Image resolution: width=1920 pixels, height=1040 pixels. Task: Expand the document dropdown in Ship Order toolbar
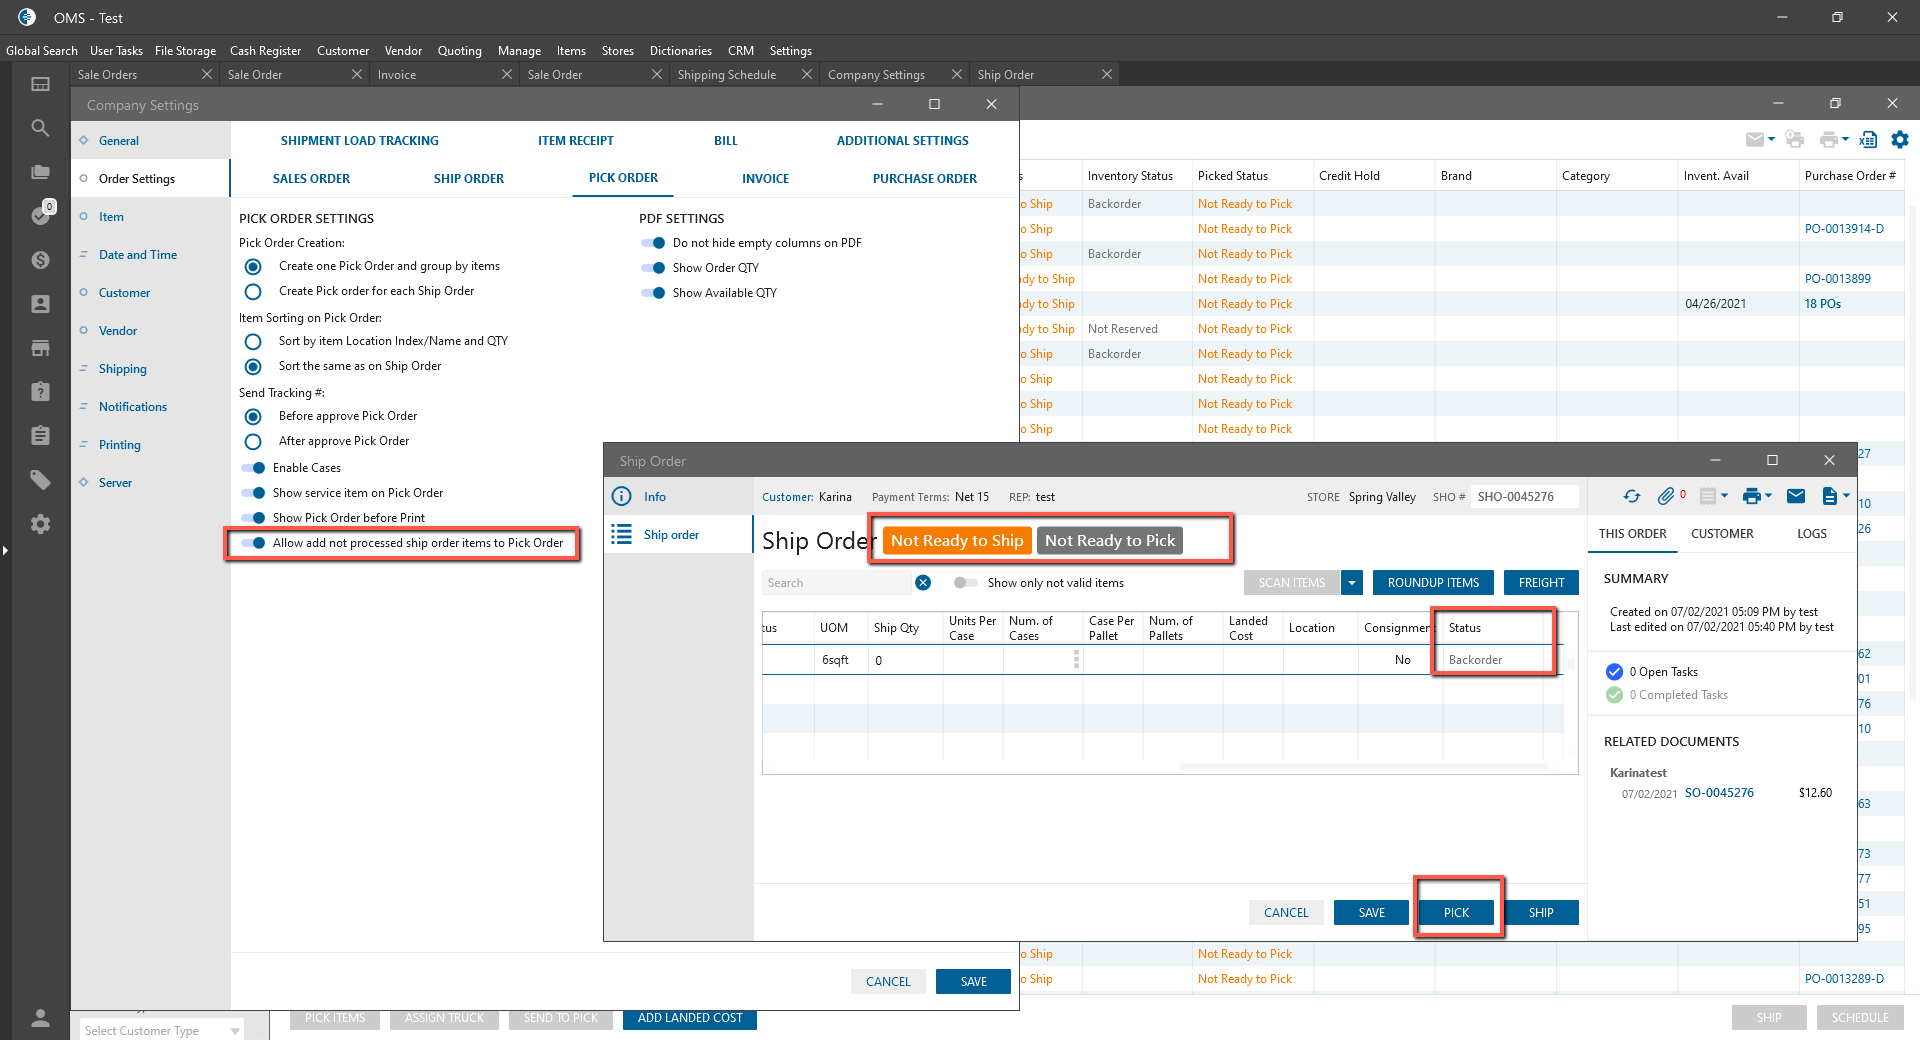pyautogui.click(x=1835, y=496)
